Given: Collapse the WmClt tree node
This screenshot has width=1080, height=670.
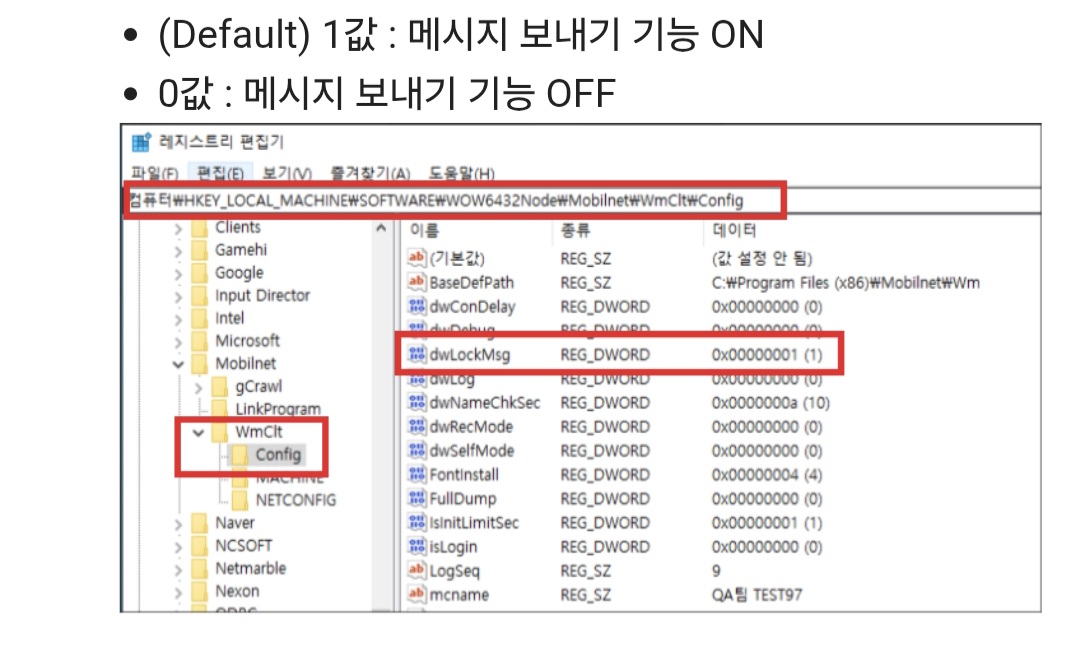Looking at the screenshot, I should (198, 432).
